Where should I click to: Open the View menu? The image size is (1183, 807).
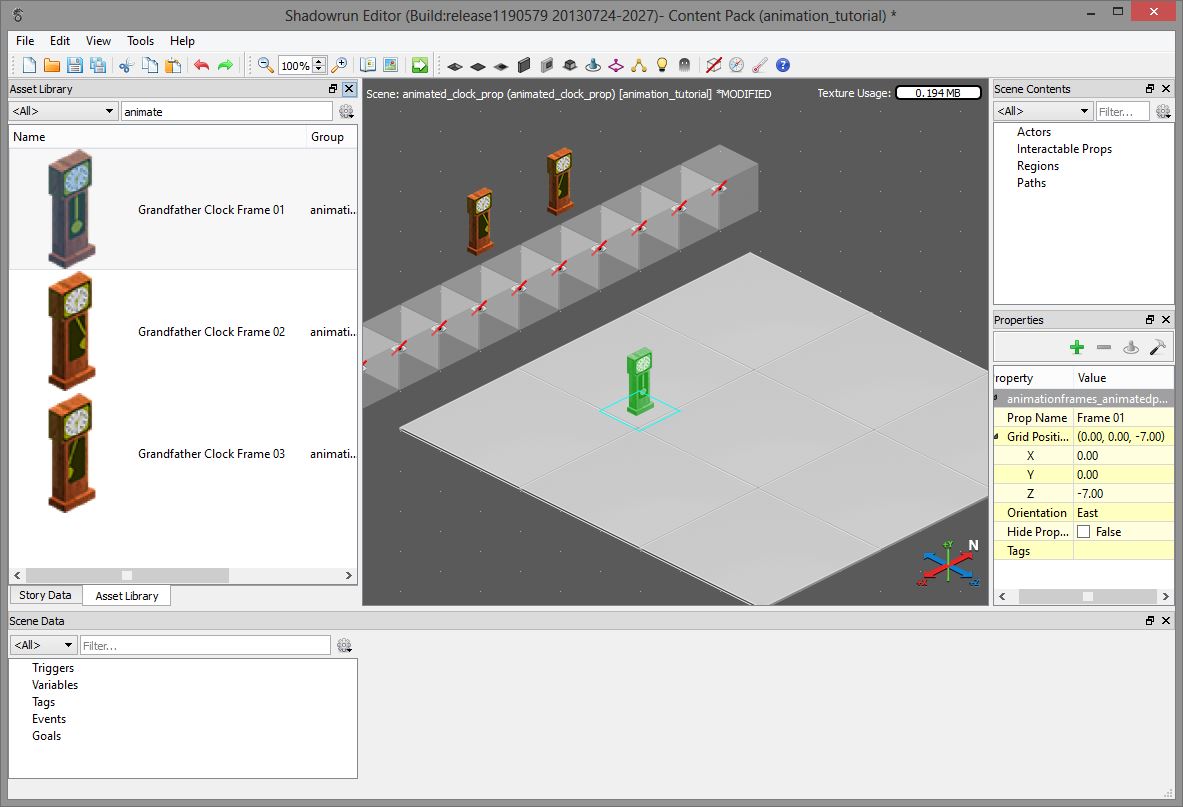click(x=98, y=41)
